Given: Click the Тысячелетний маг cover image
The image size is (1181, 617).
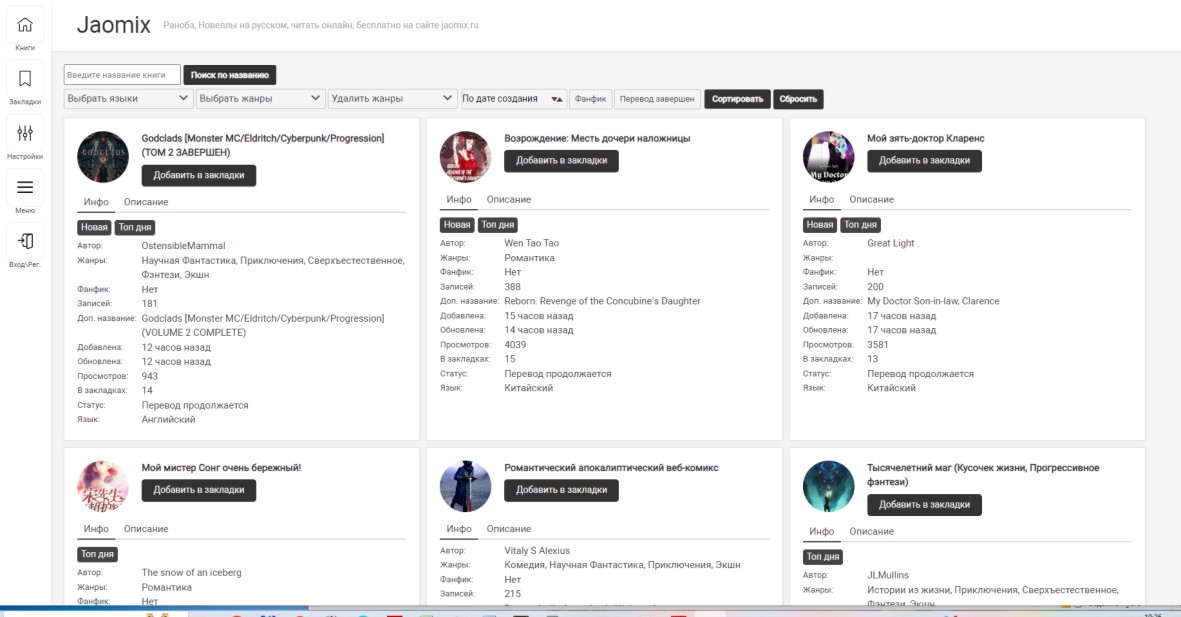Looking at the screenshot, I should [x=828, y=487].
